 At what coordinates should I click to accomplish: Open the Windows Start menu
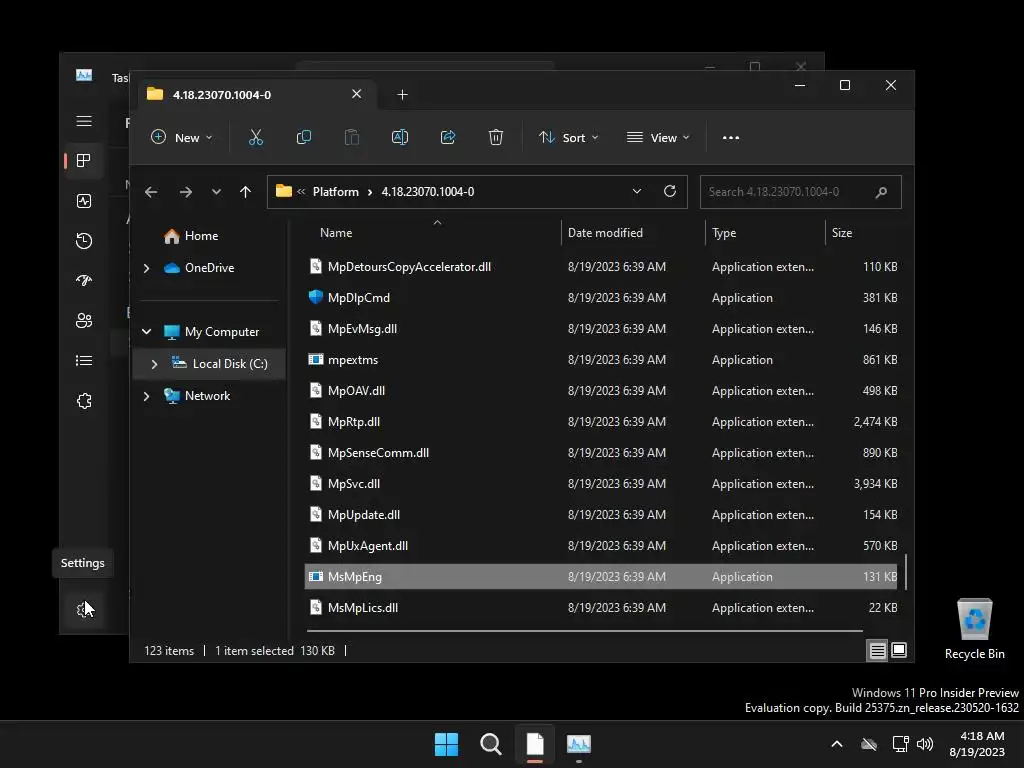[447, 744]
